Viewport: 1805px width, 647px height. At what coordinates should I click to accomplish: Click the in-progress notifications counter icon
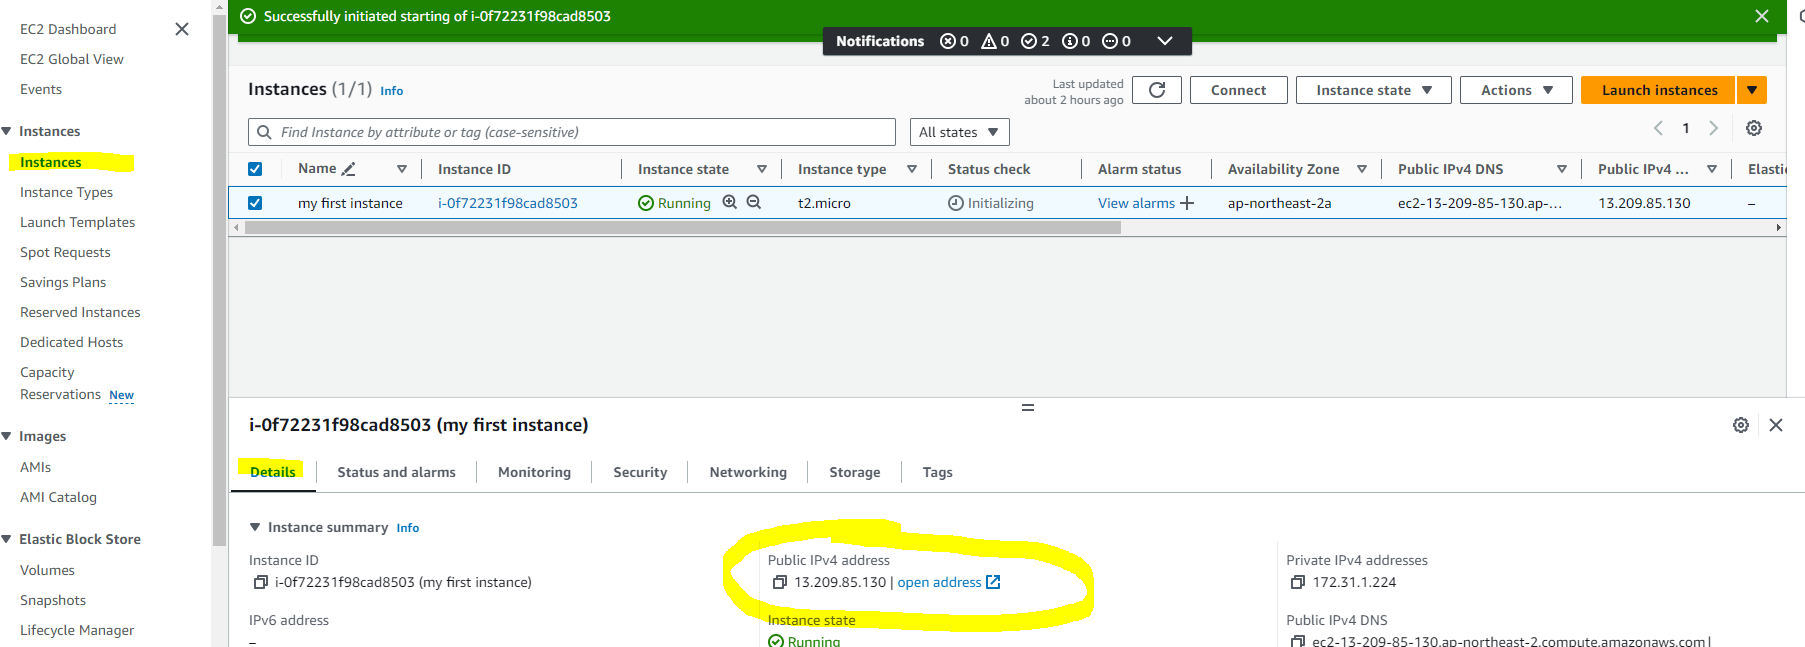point(1110,41)
